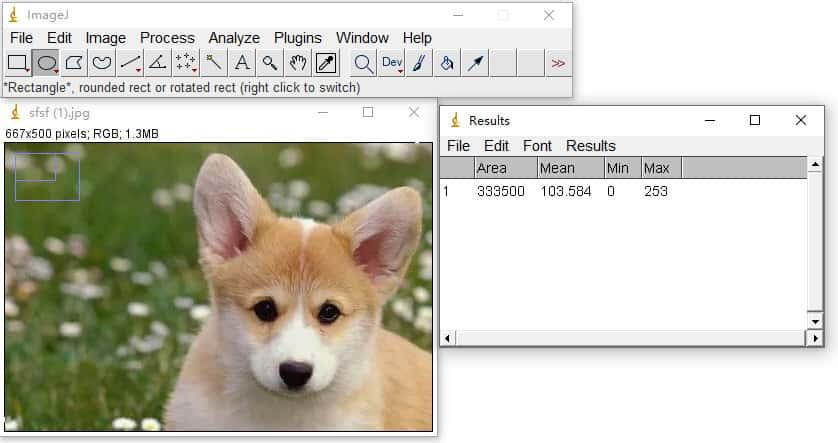Select the Flood Fill bucket tool
Image resolution: width=838 pixels, height=443 pixels.
[447, 63]
